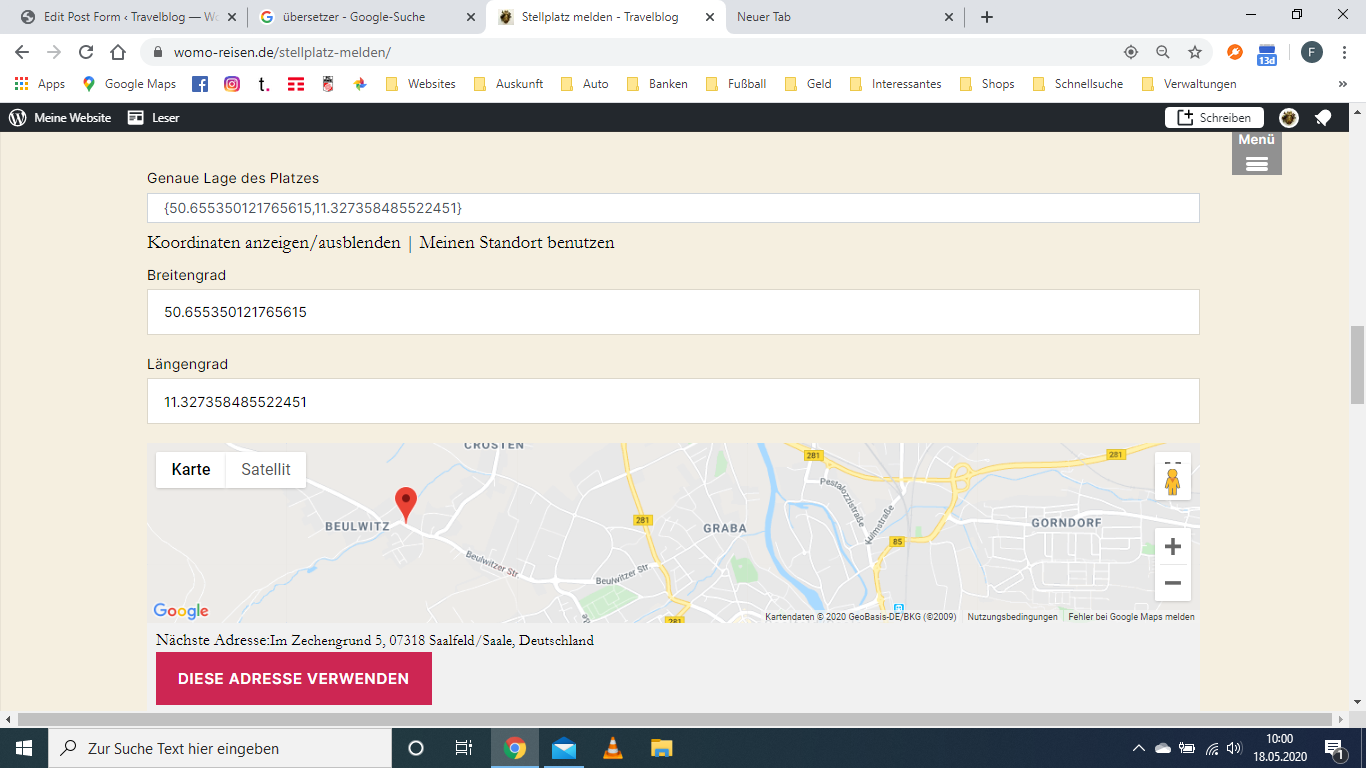This screenshot has height=768, width=1366.
Task: Expand the Geld bookmark folder
Action: pos(808,84)
